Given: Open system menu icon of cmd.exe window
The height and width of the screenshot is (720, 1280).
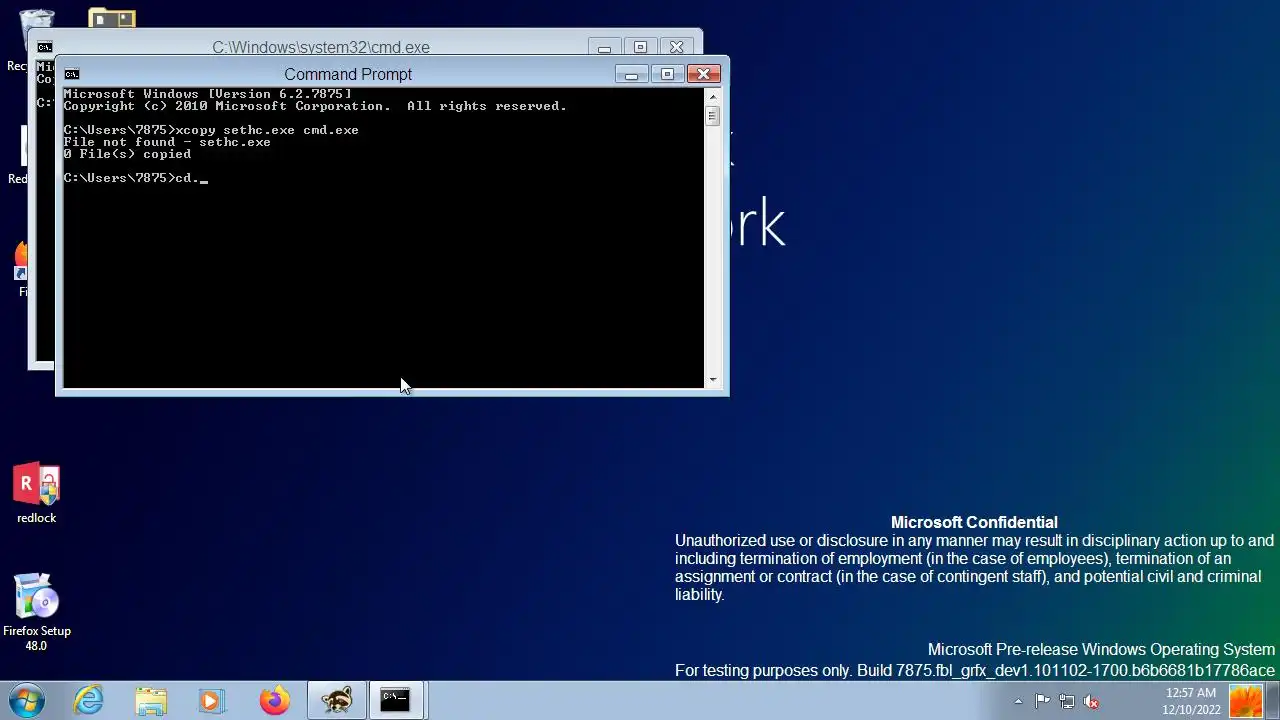Looking at the screenshot, I should click(x=44, y=47).
